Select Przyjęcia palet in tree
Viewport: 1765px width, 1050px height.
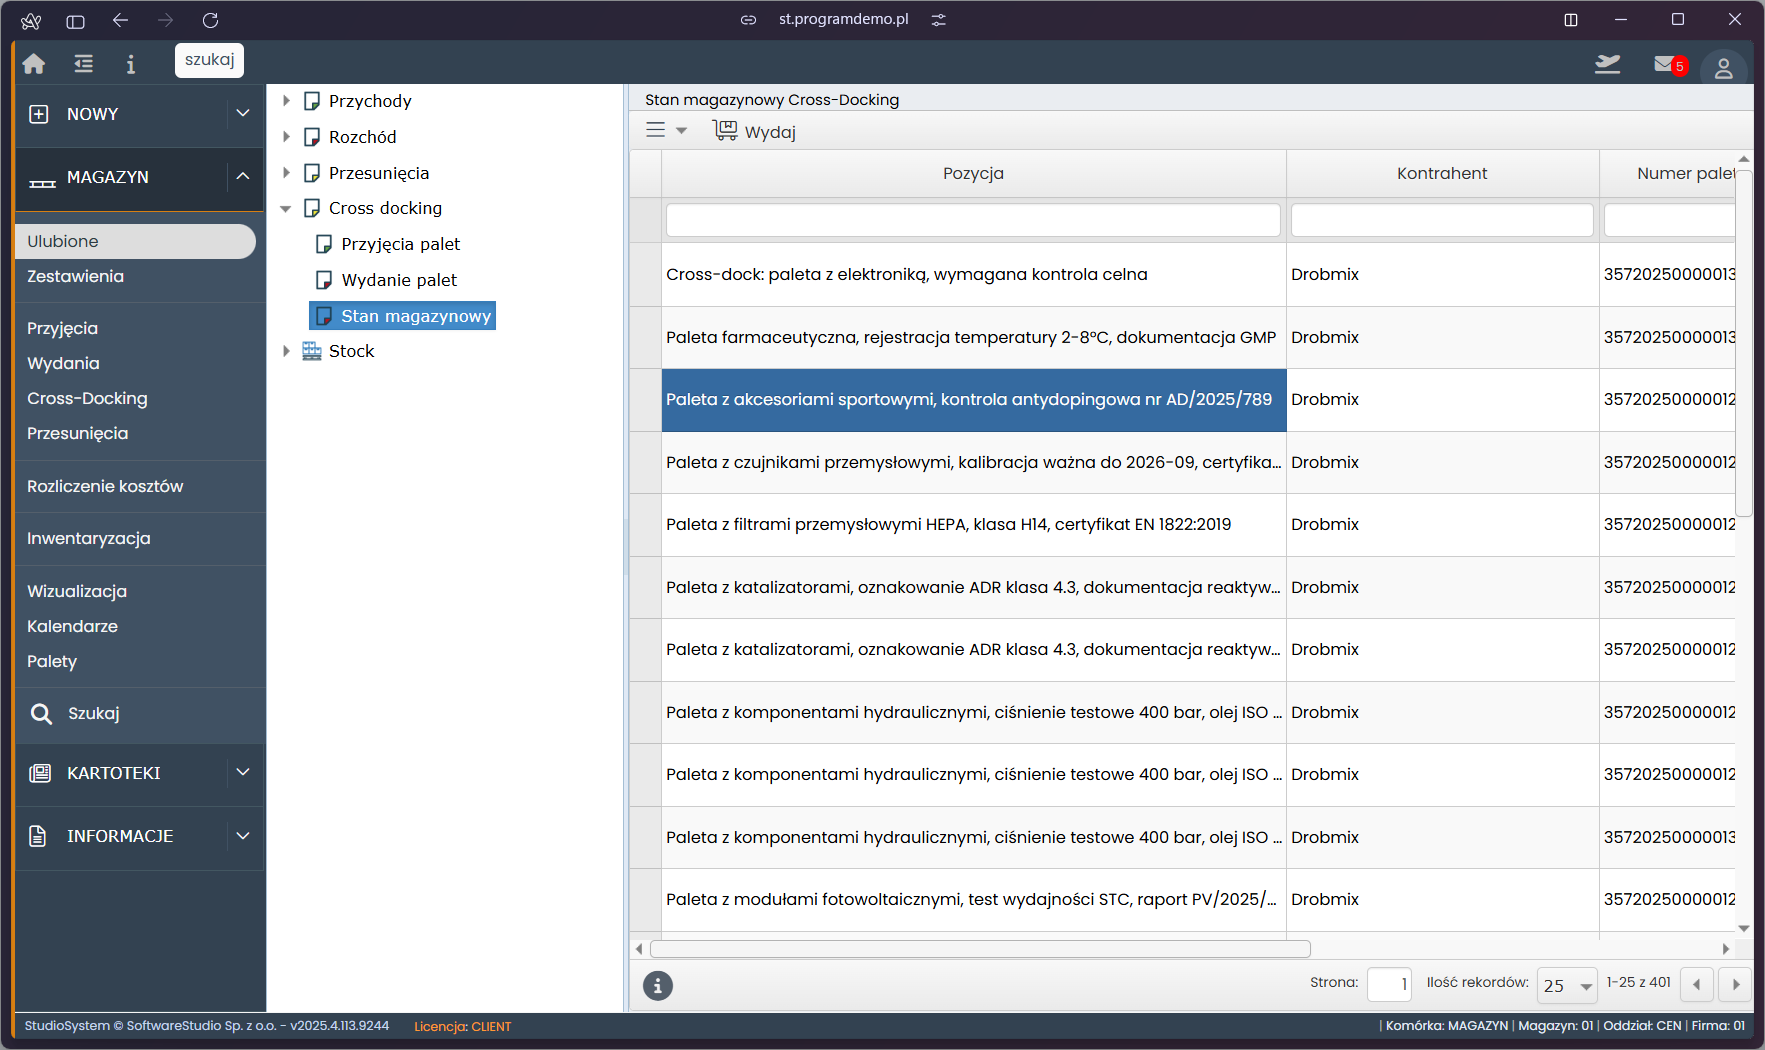[400, 244]
